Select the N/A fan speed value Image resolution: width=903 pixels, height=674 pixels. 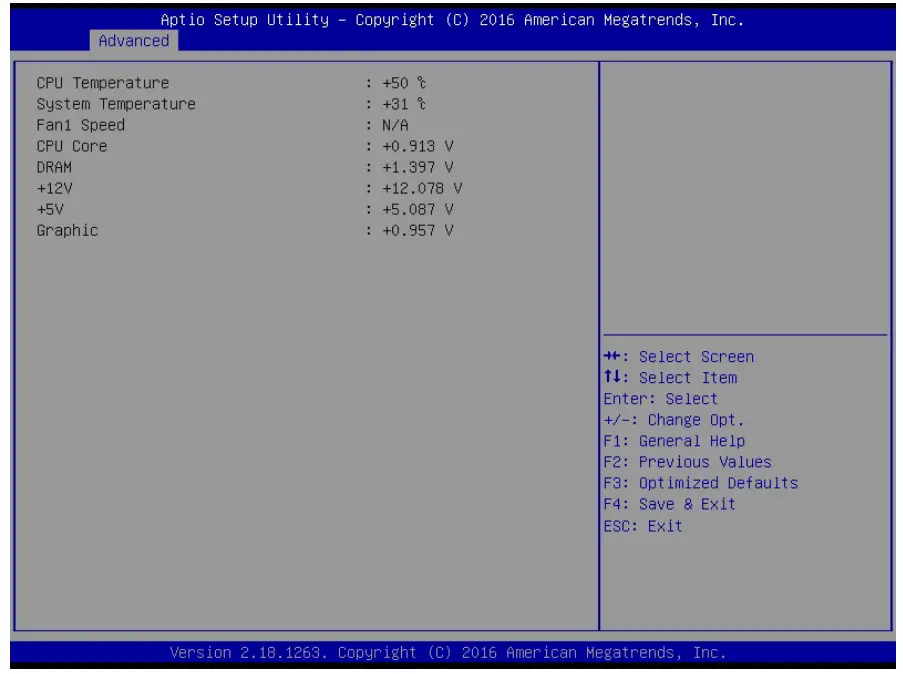[x=395, y=125]
